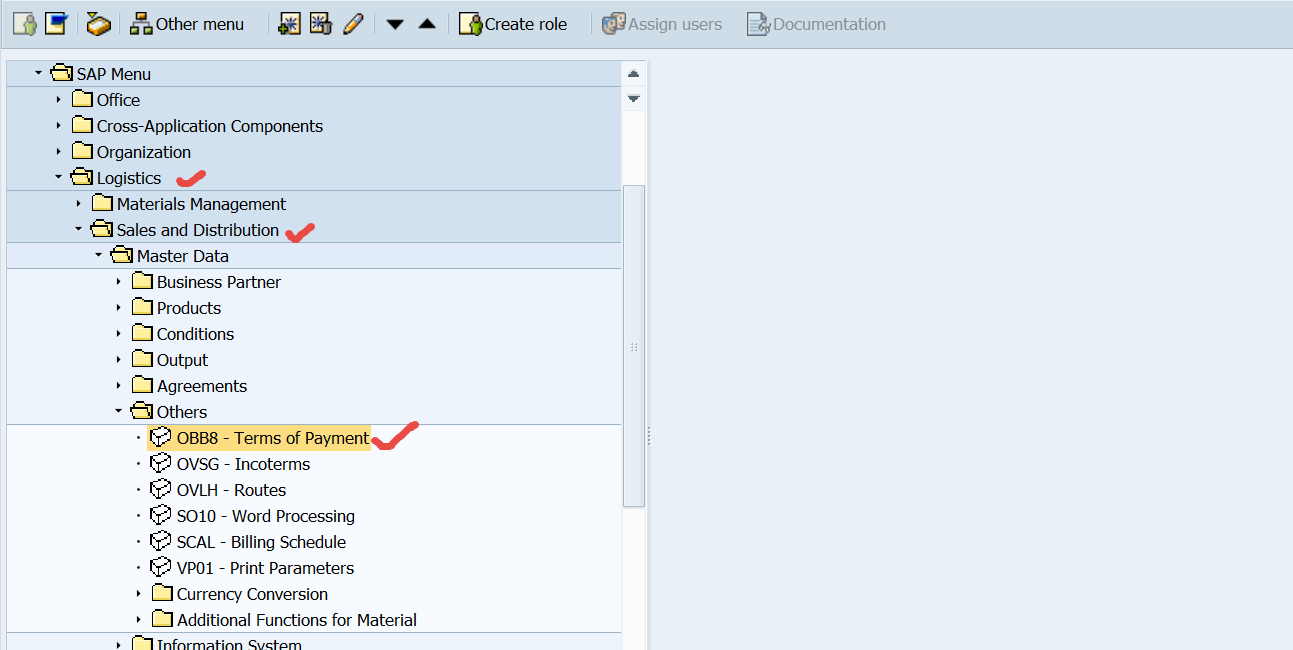Expand Currency Conversion arrow
Image resolution: width=1293 pixels, height=650 pixels.
point(139,593)
